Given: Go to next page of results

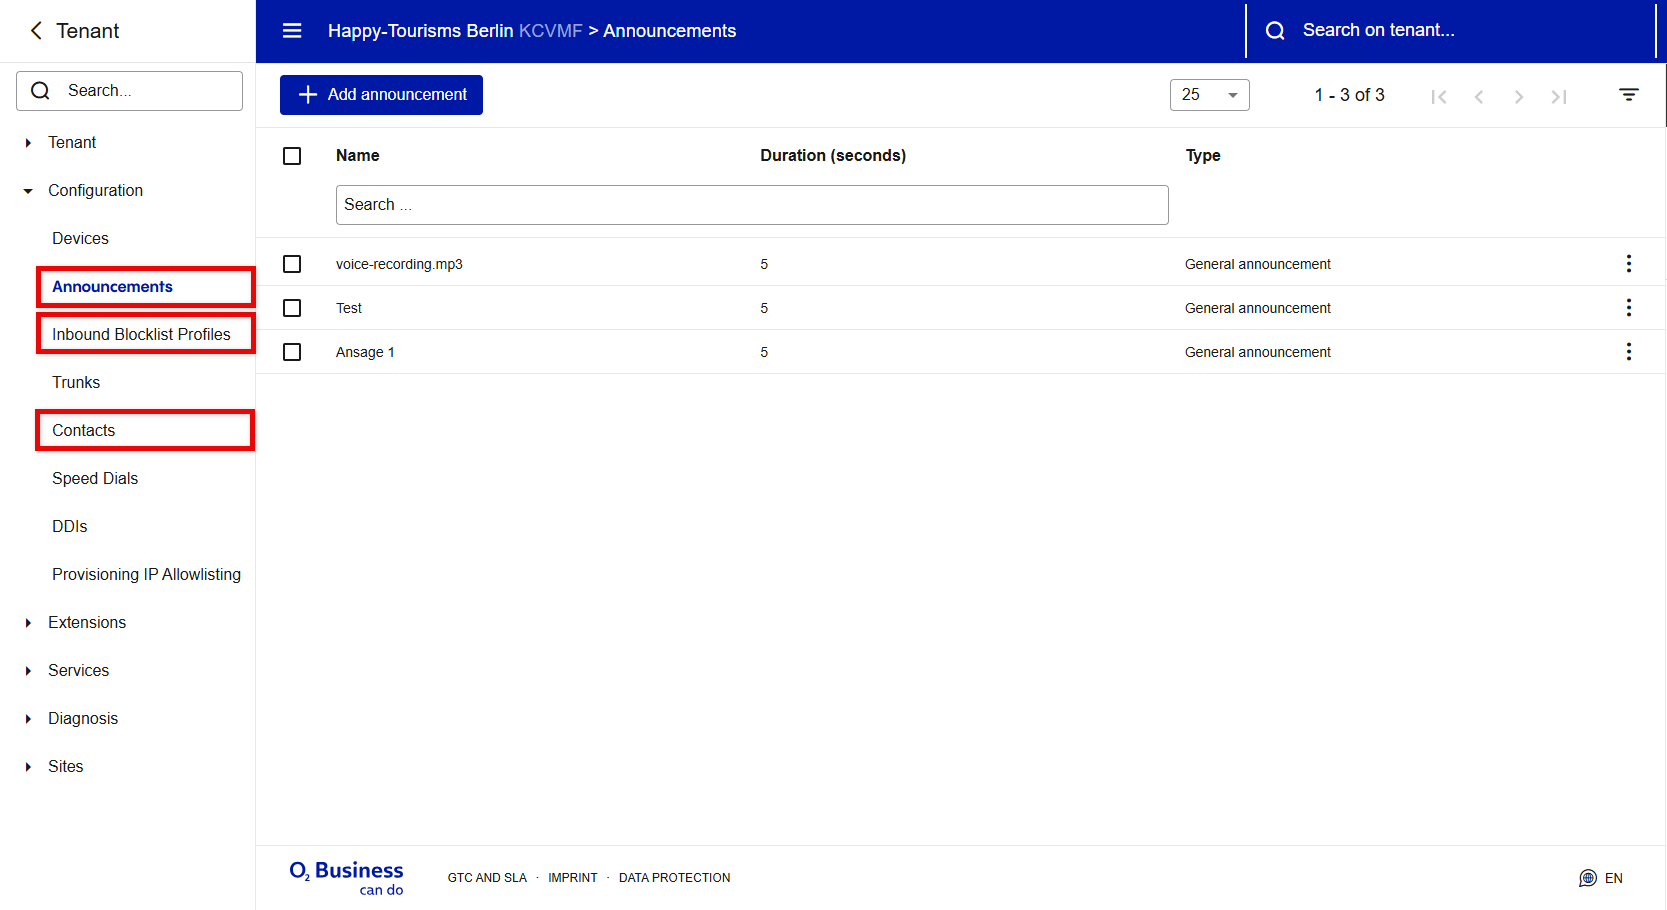Looking at the screenshot, I should pos(1518,96).
